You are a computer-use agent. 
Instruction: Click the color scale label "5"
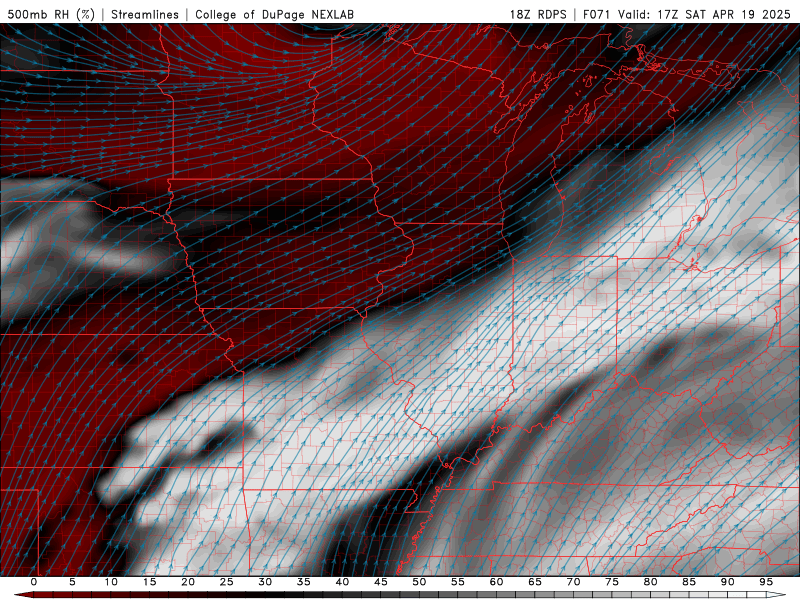coord(72,582)
